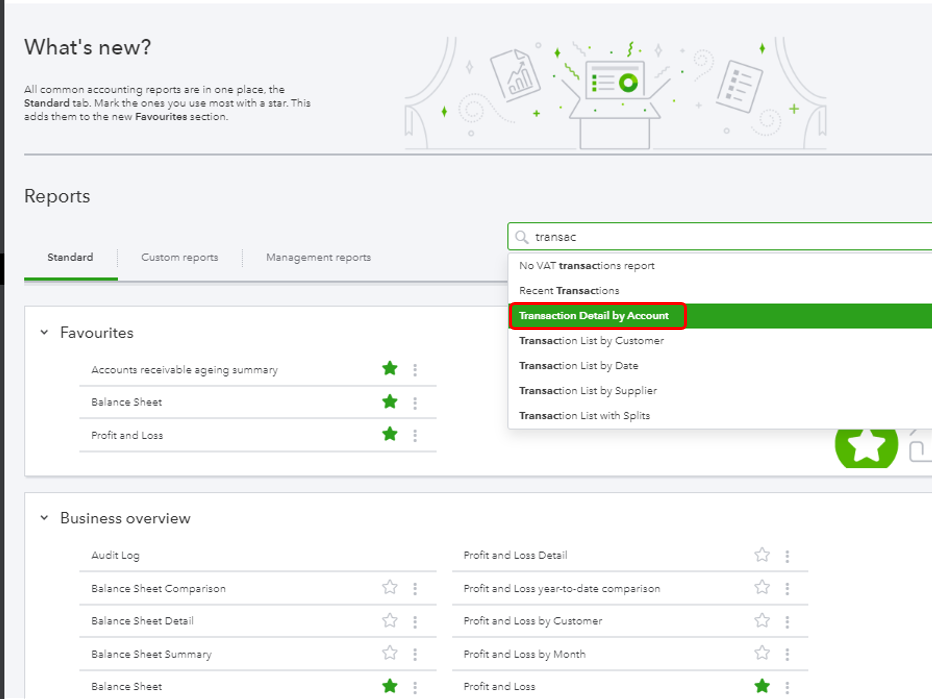Mark Profit and Loss year-to-date comparison as favourite
The width and height of the screenshot is (932, 699).
[762, 588]
